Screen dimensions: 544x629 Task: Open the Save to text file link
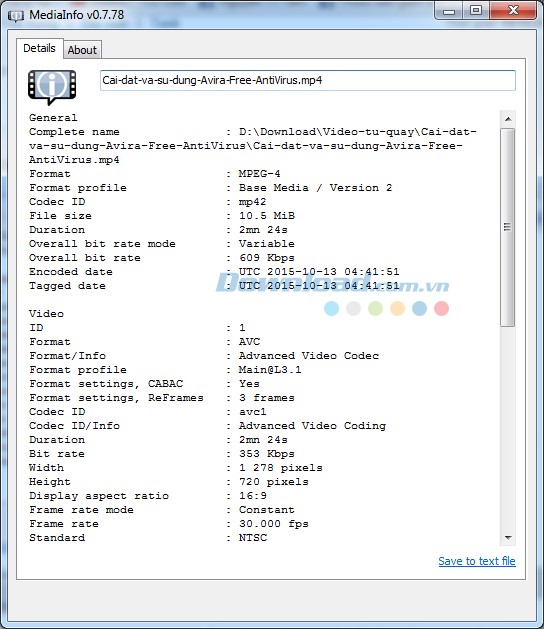point(477,561)
